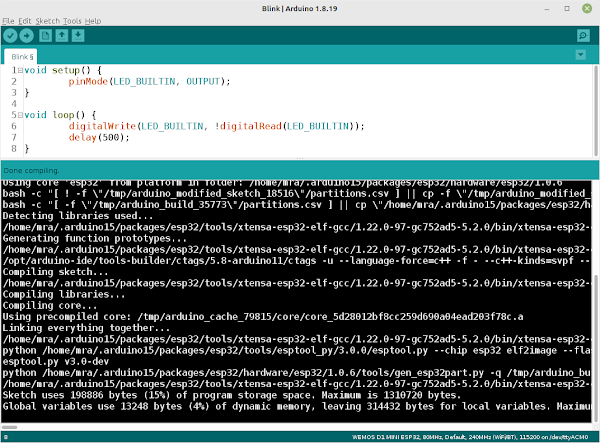Open the Edit menu
The height and width of the screenshot is (443, 600).
click(x=25, y=21)
